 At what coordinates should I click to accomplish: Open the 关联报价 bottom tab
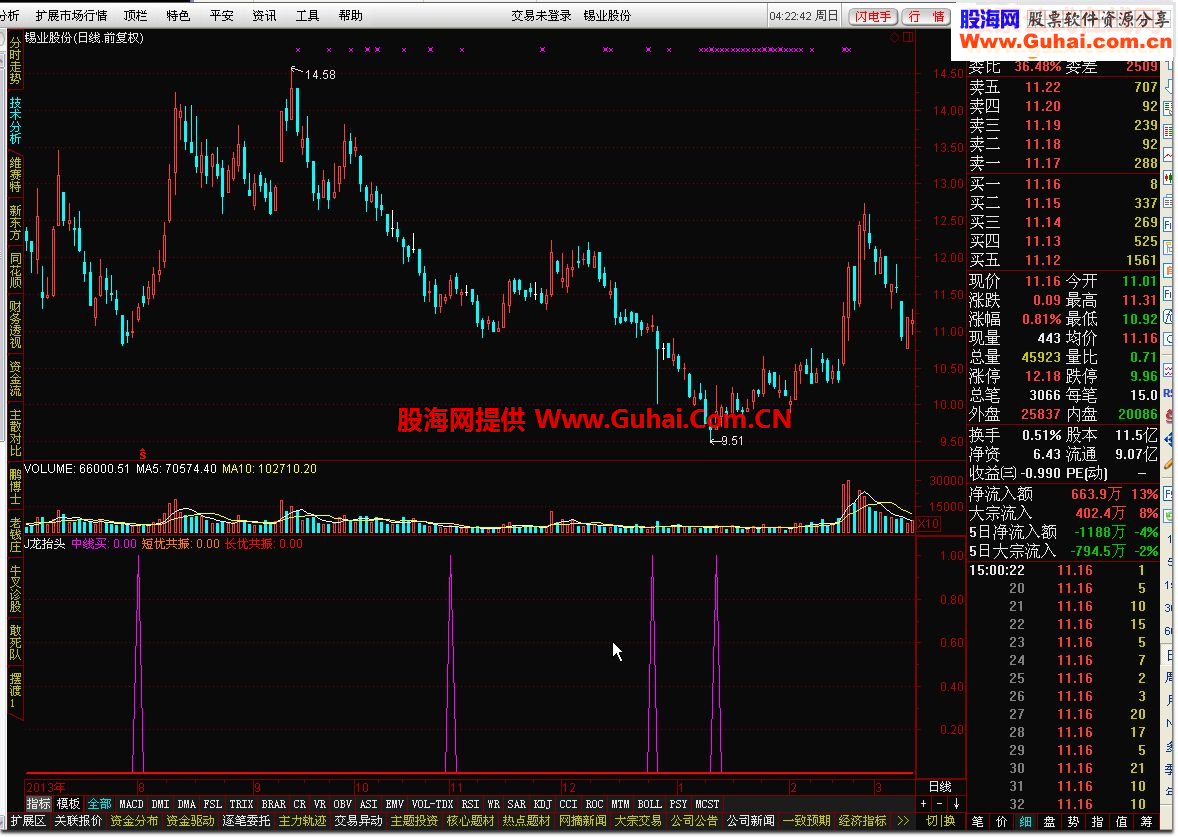(78, 821)
